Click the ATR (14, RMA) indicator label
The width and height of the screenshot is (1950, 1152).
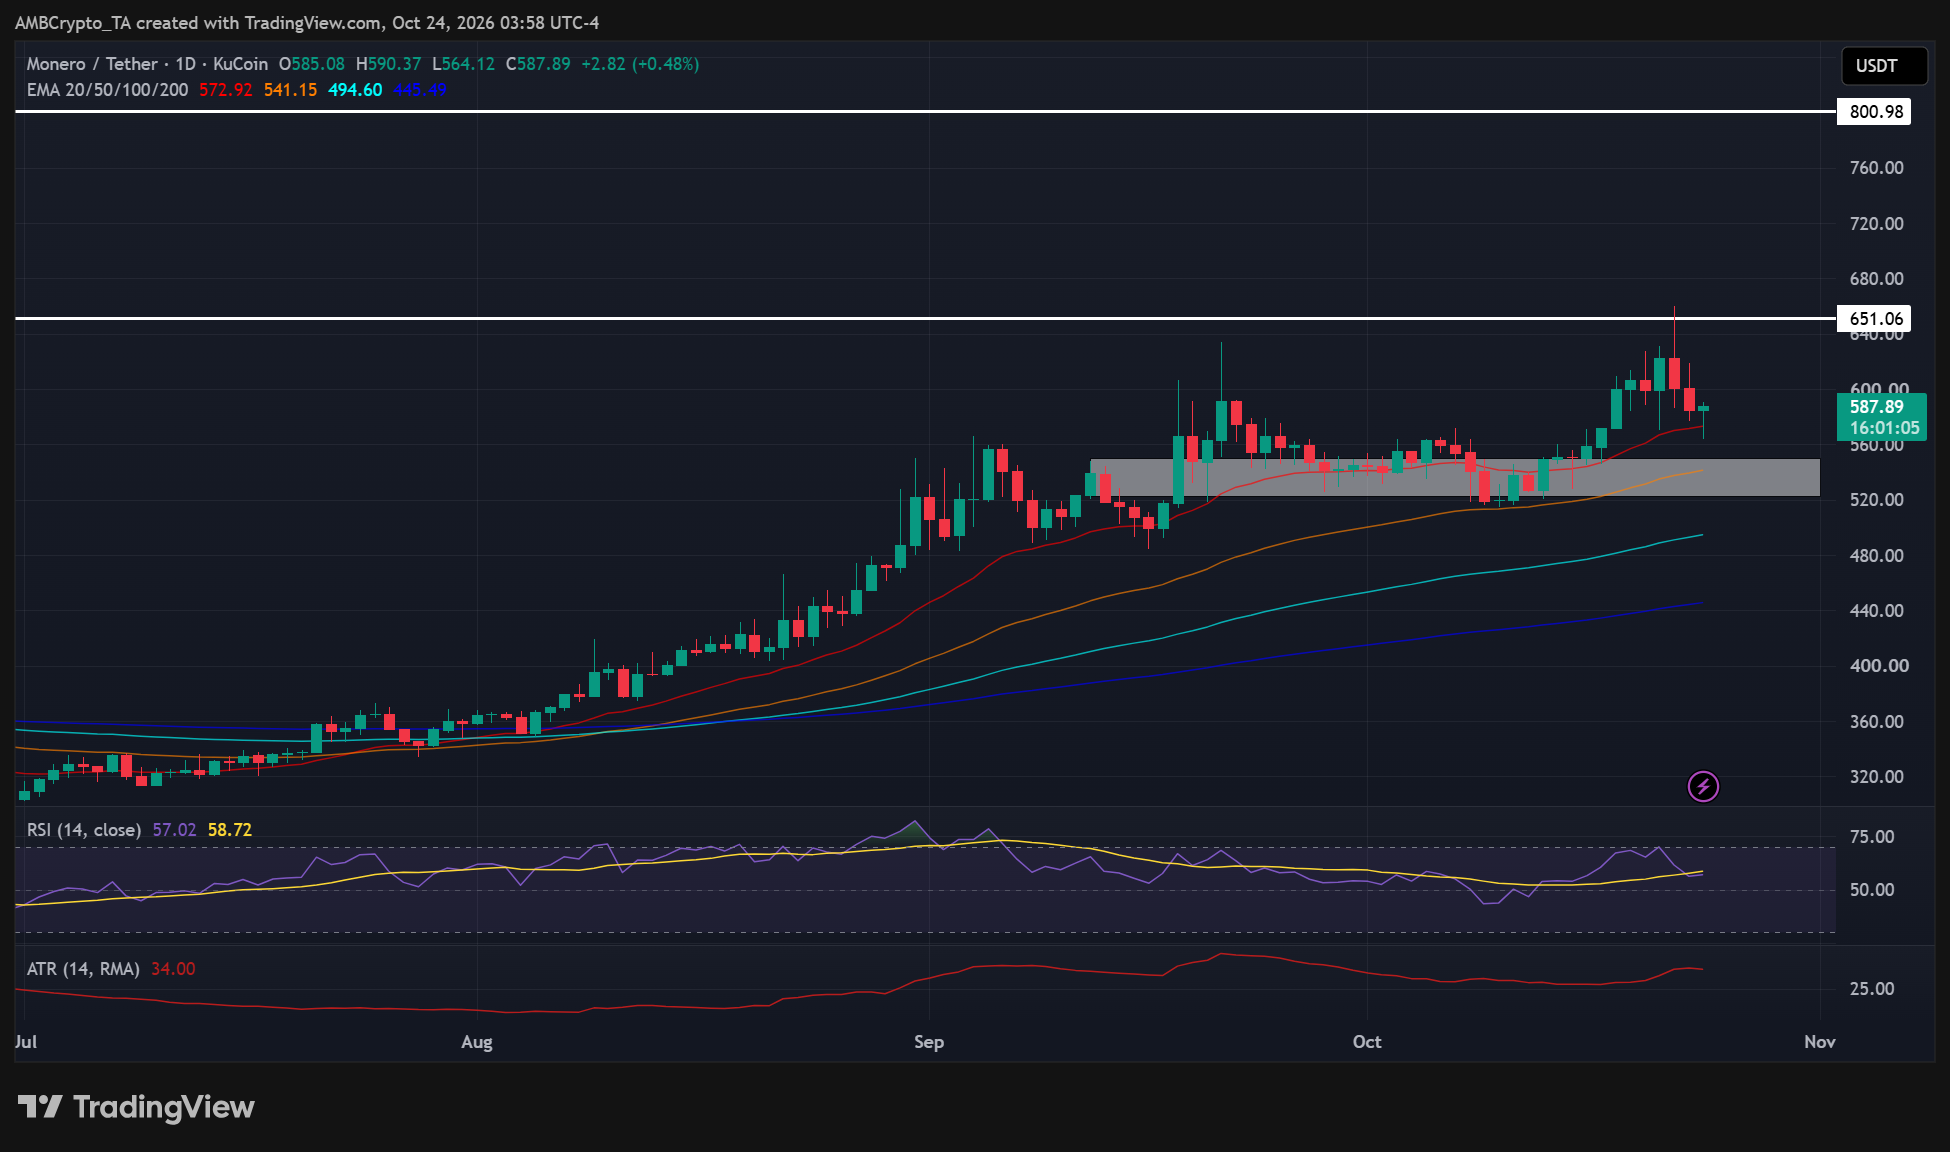83,969
